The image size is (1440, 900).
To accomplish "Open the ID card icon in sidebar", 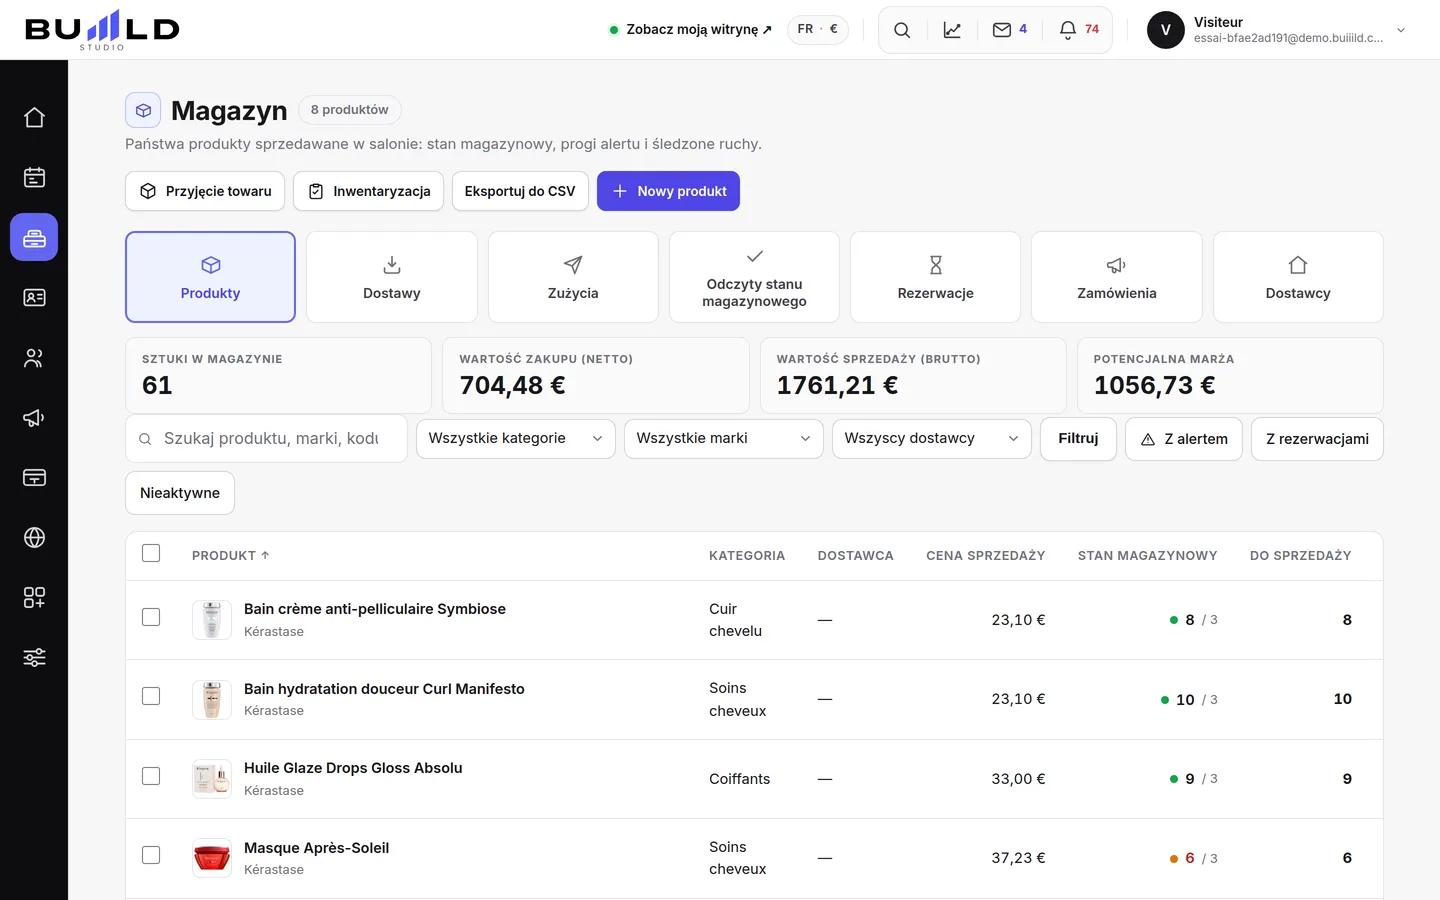I will pyautogui.click(x=34, y=298).
